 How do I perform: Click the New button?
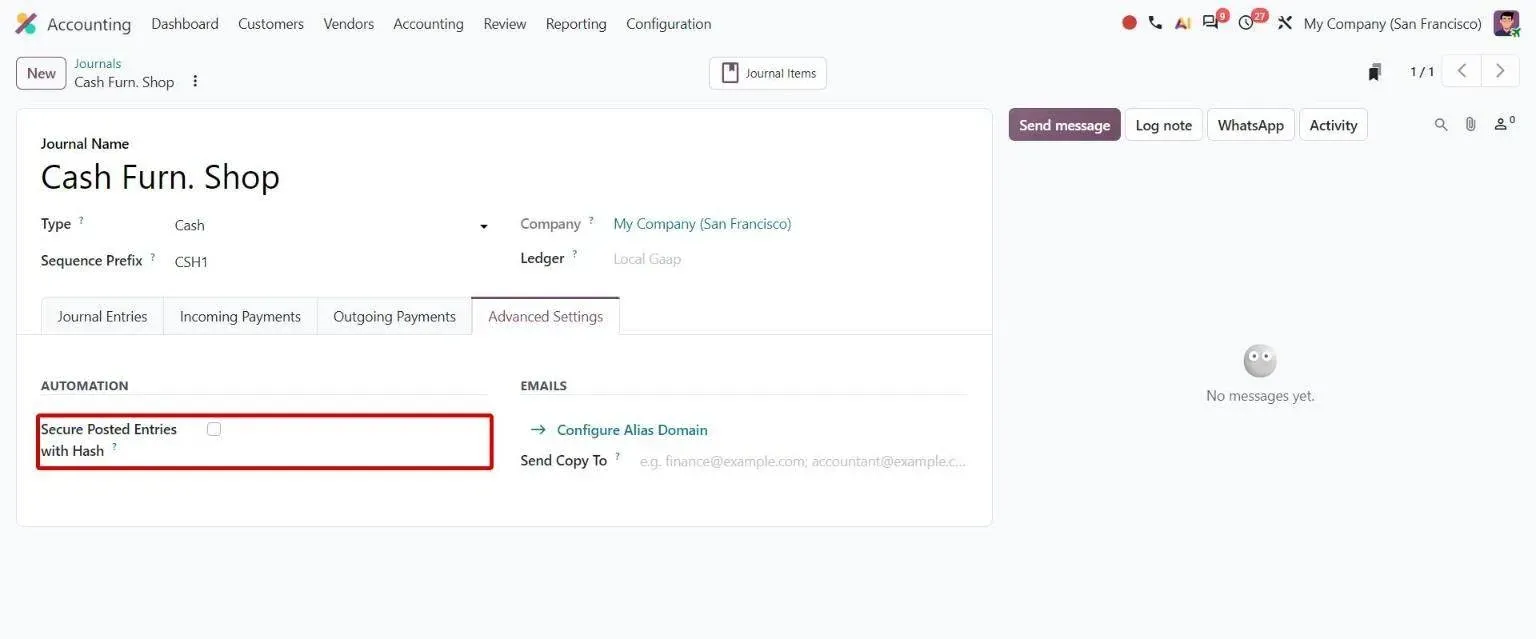pyautogui.click(x=41, y=73)
